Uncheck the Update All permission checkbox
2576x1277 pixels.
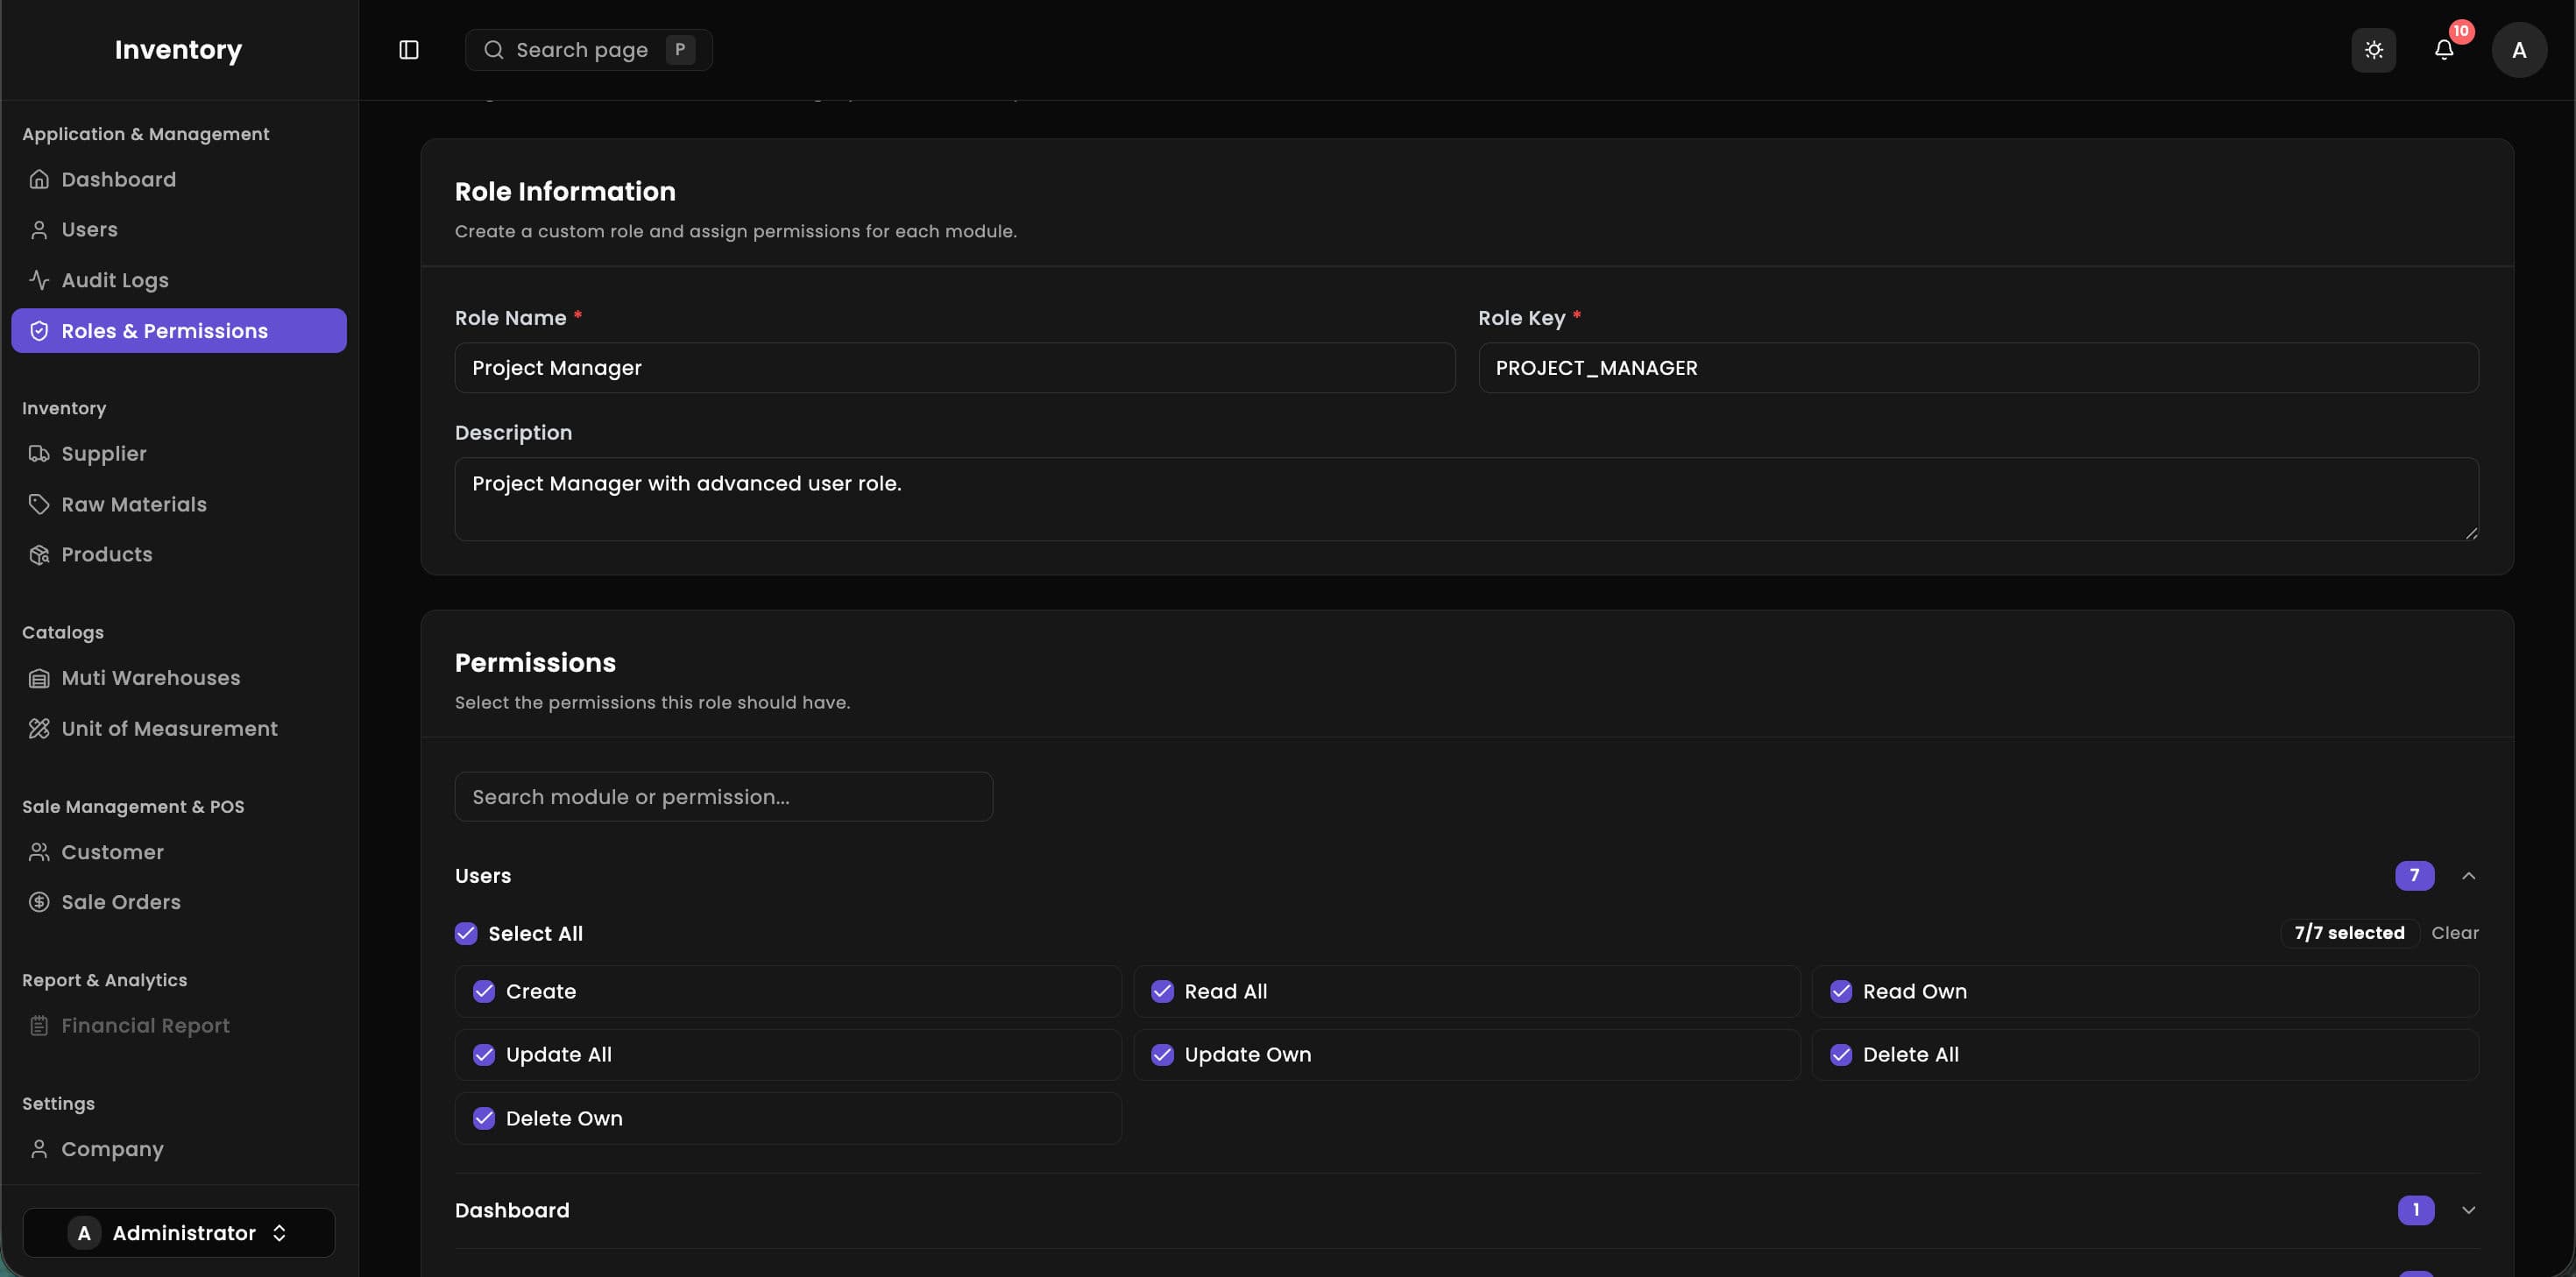point(484,1055)
